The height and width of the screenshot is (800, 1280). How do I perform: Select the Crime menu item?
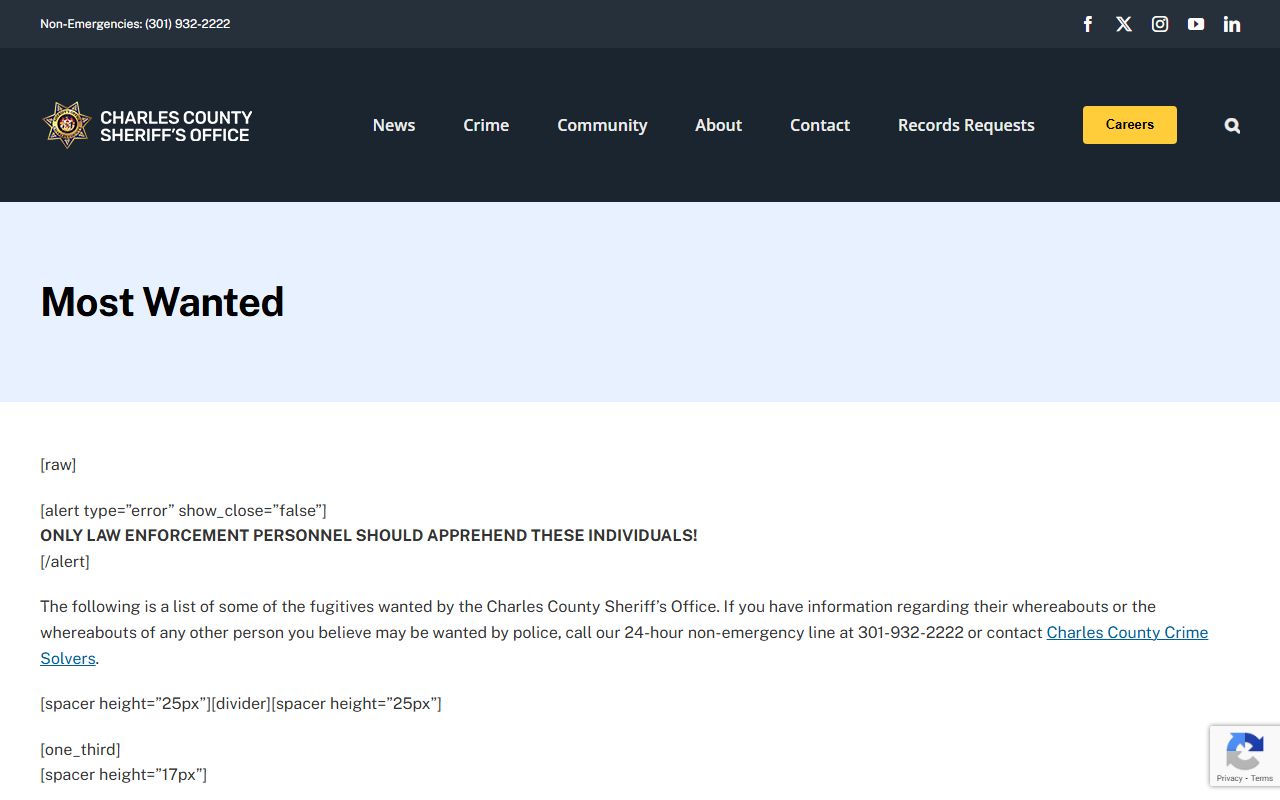[x=486, y=125]
